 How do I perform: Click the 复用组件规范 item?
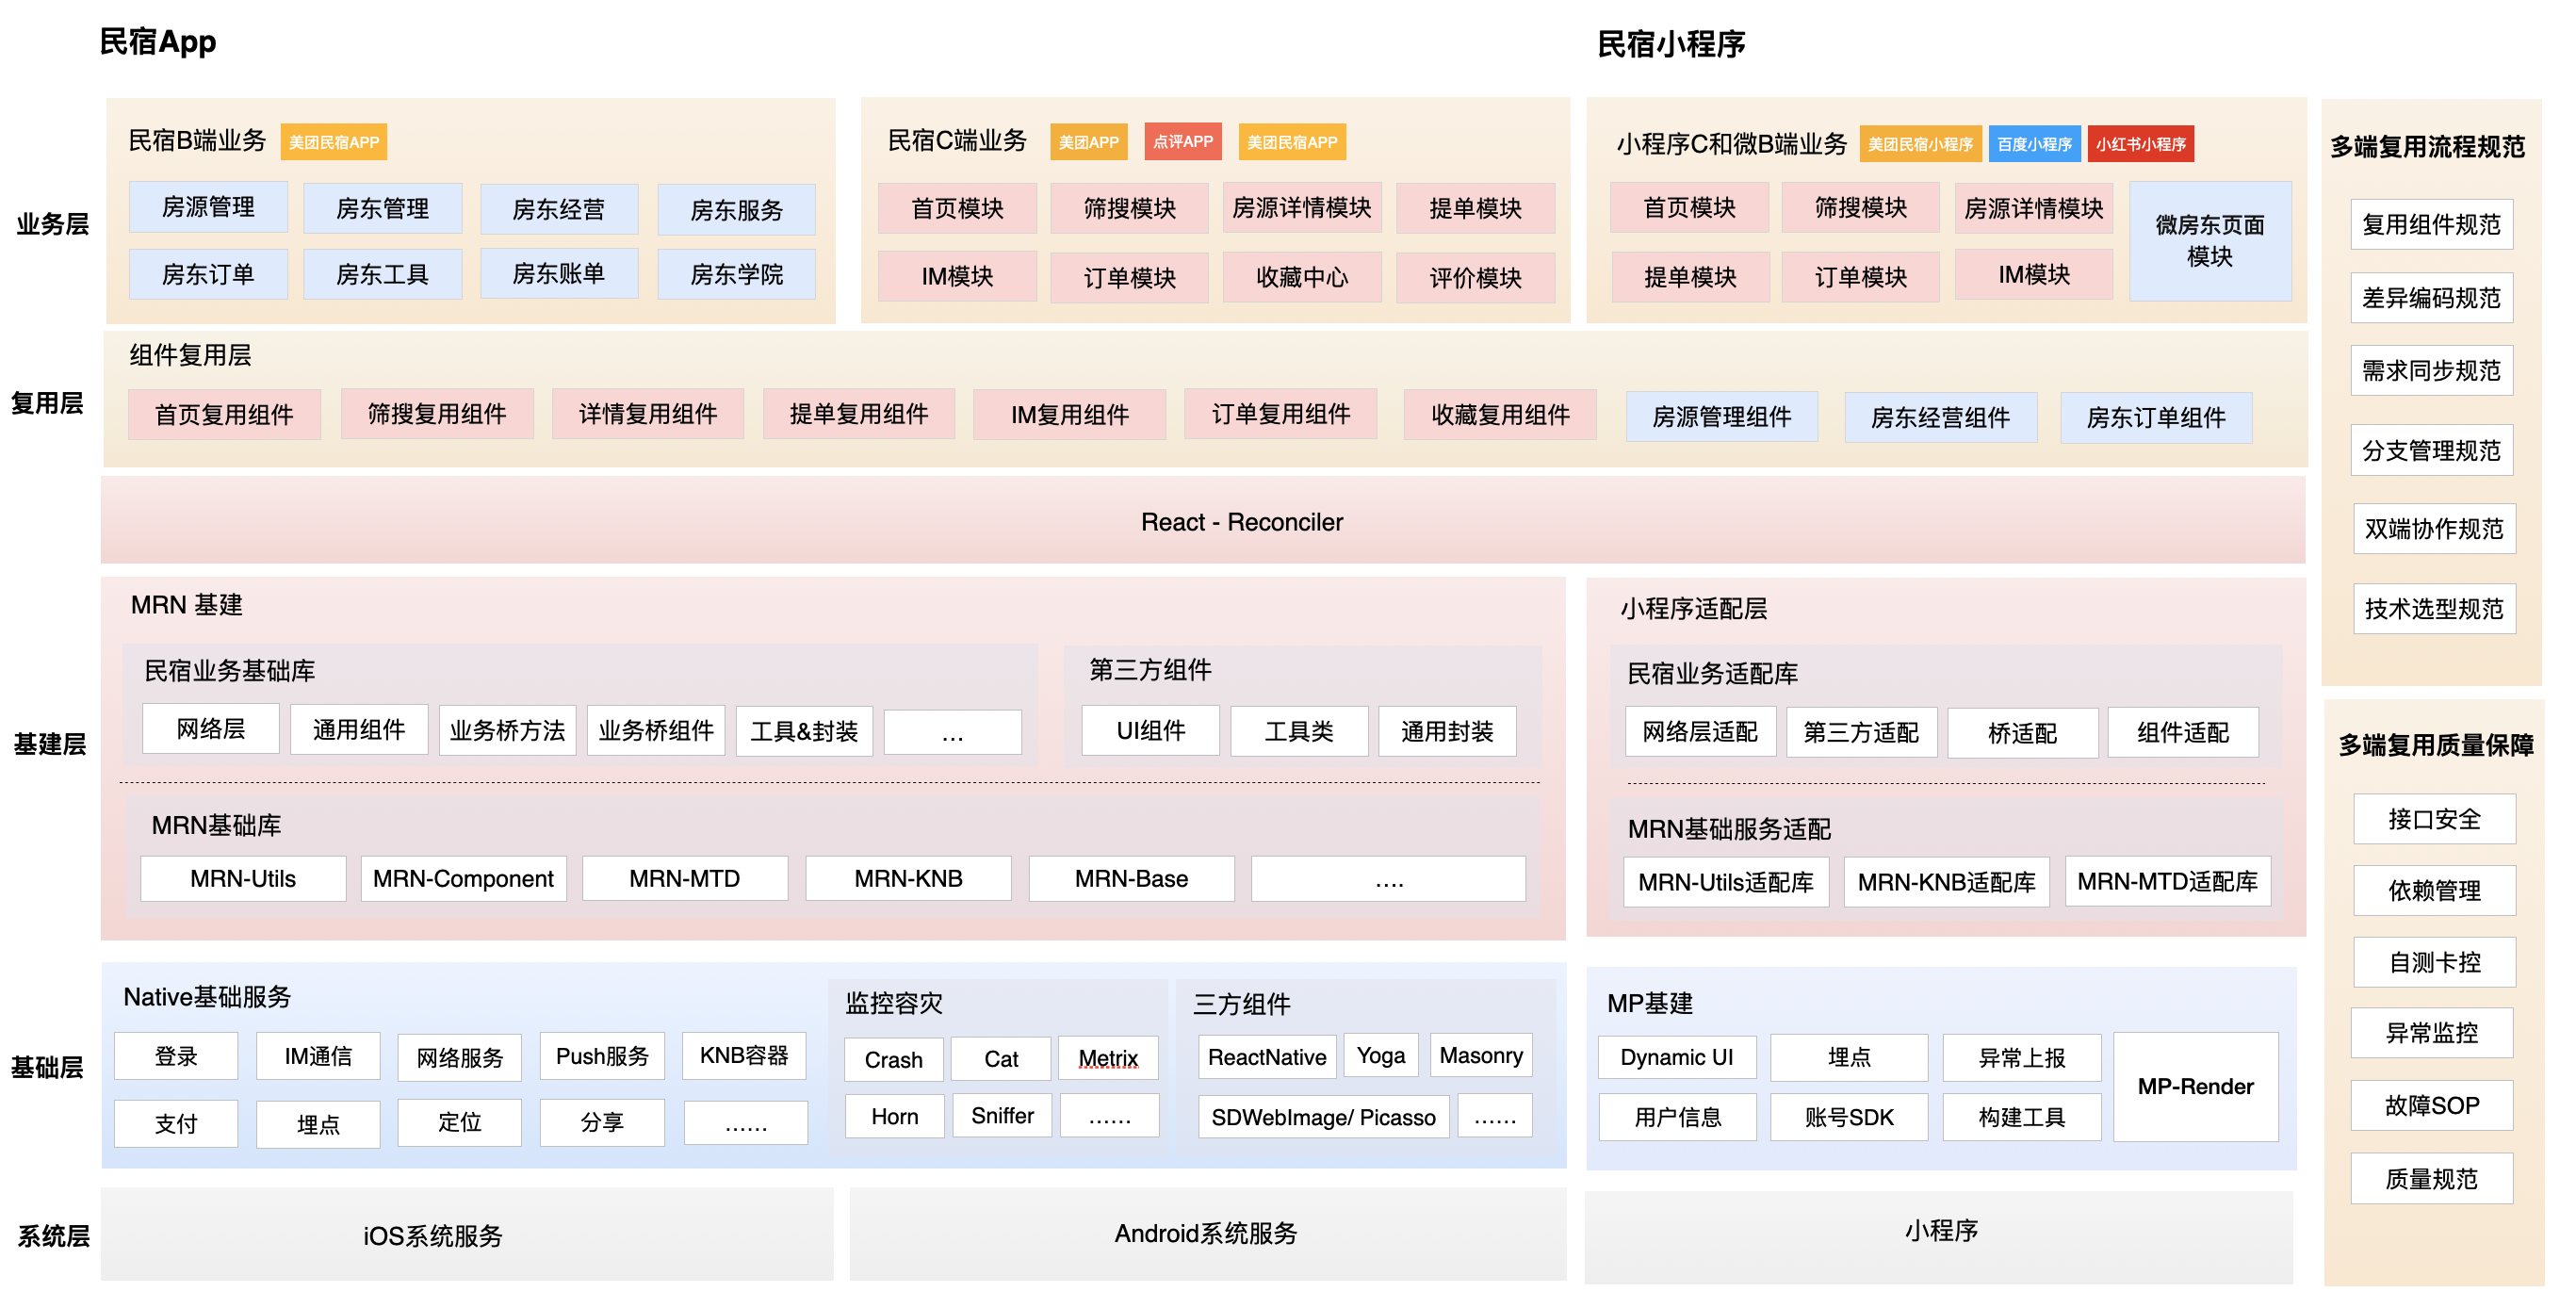click(x=2430, y=225)
